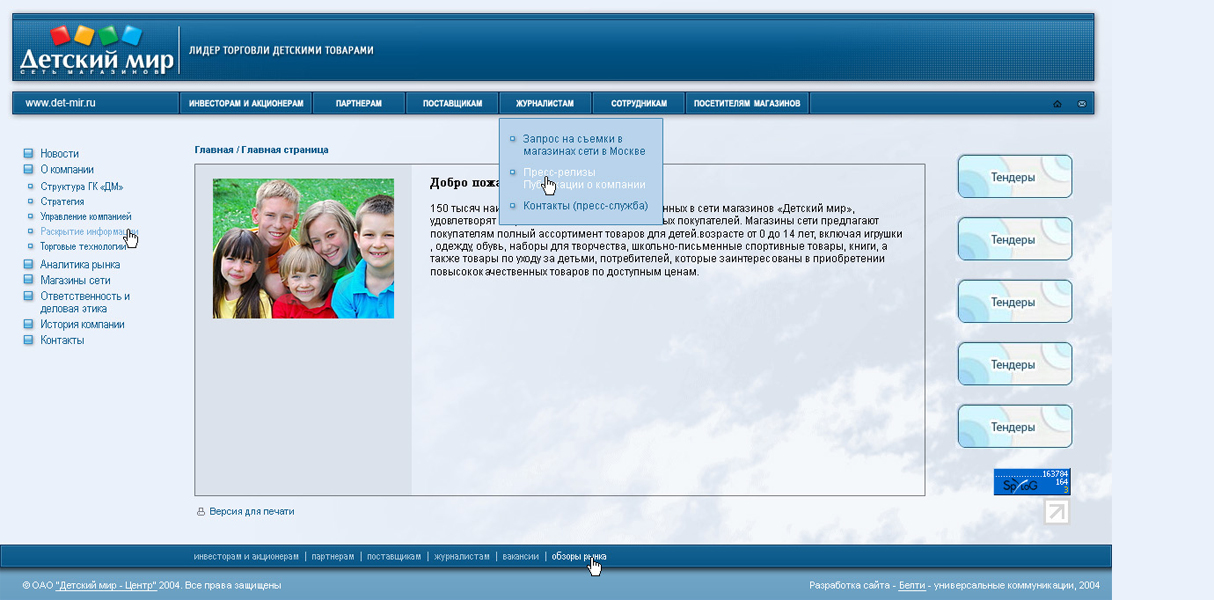
Task: Click the bullet icon beside Структура ГК «ДМ»
Action: click(x=31, y=187)
